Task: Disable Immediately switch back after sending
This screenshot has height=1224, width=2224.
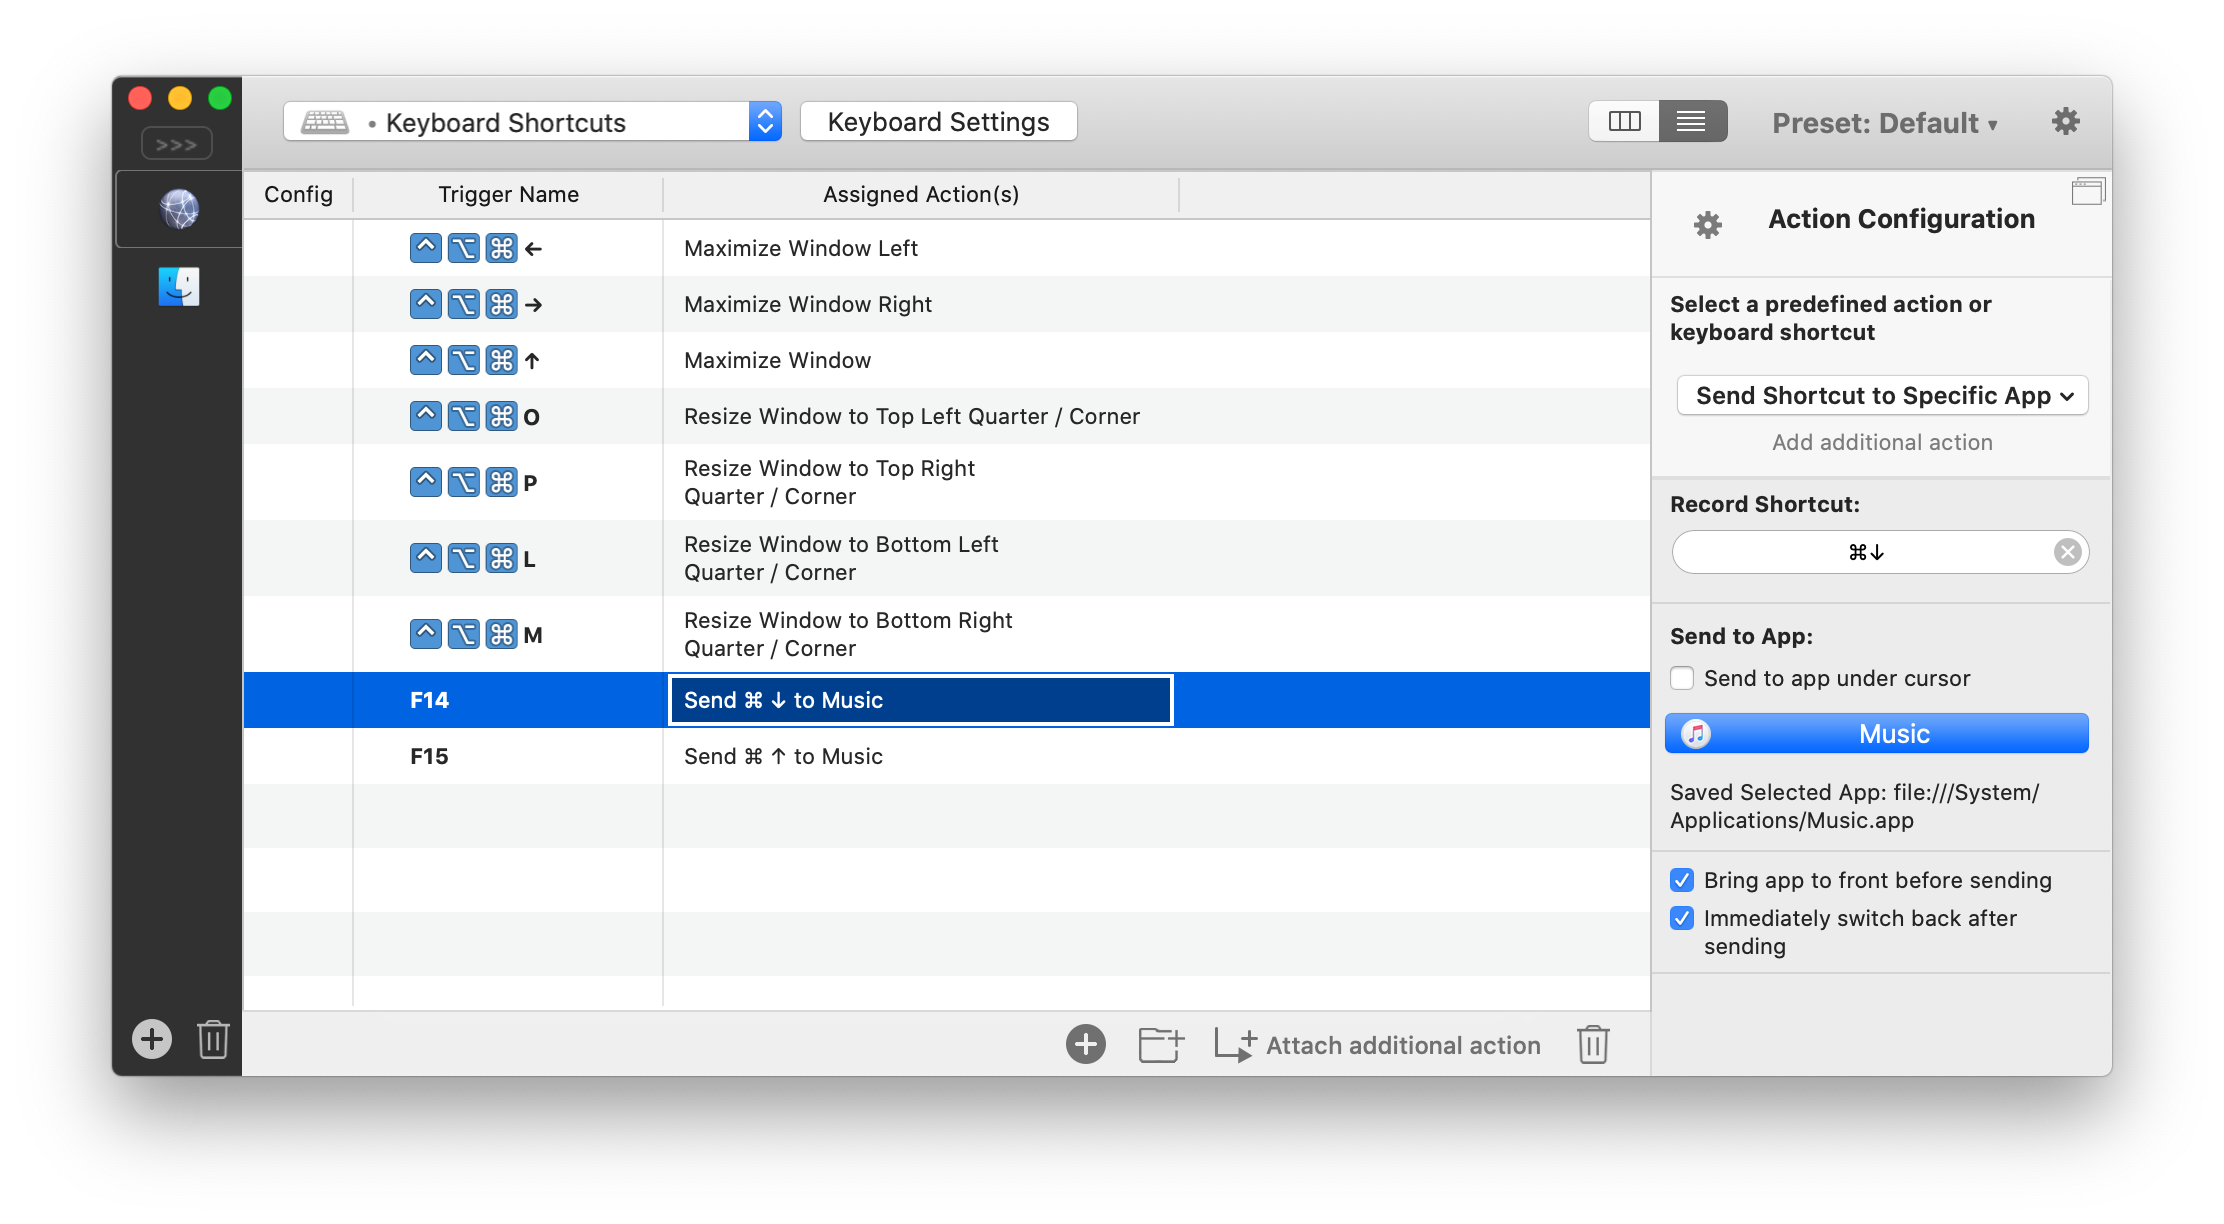Action: click(x=1681, y=918)
